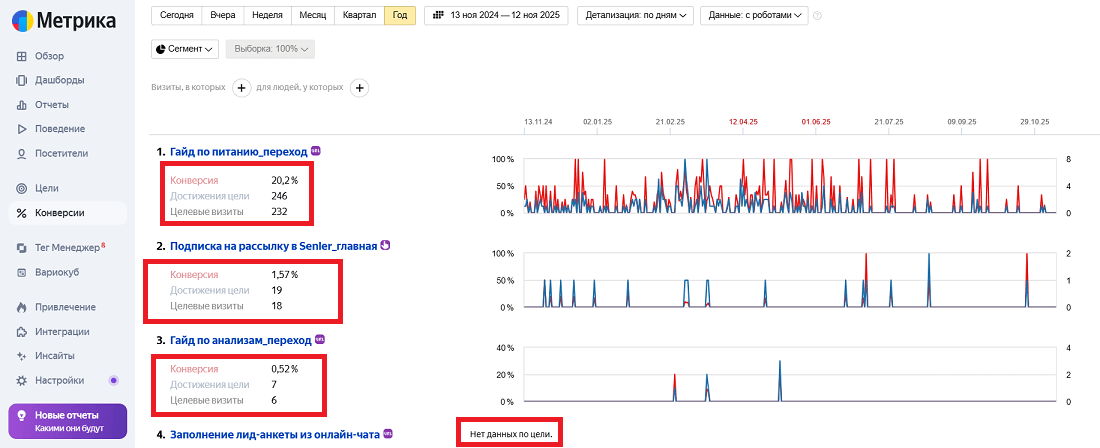Add a people condition with plus button
Viewport: 1100px width, 448px height.
pyautogui.click(x=359, y=88)
